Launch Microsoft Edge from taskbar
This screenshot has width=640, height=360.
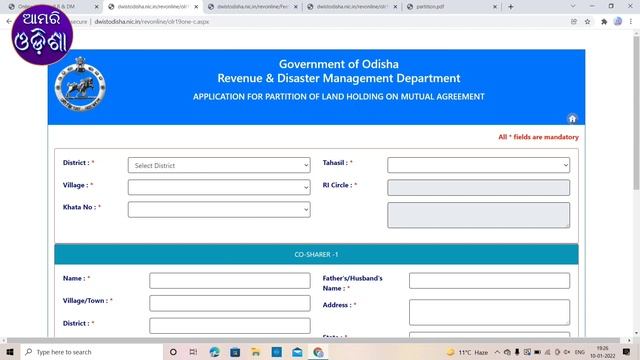[214, 352]
